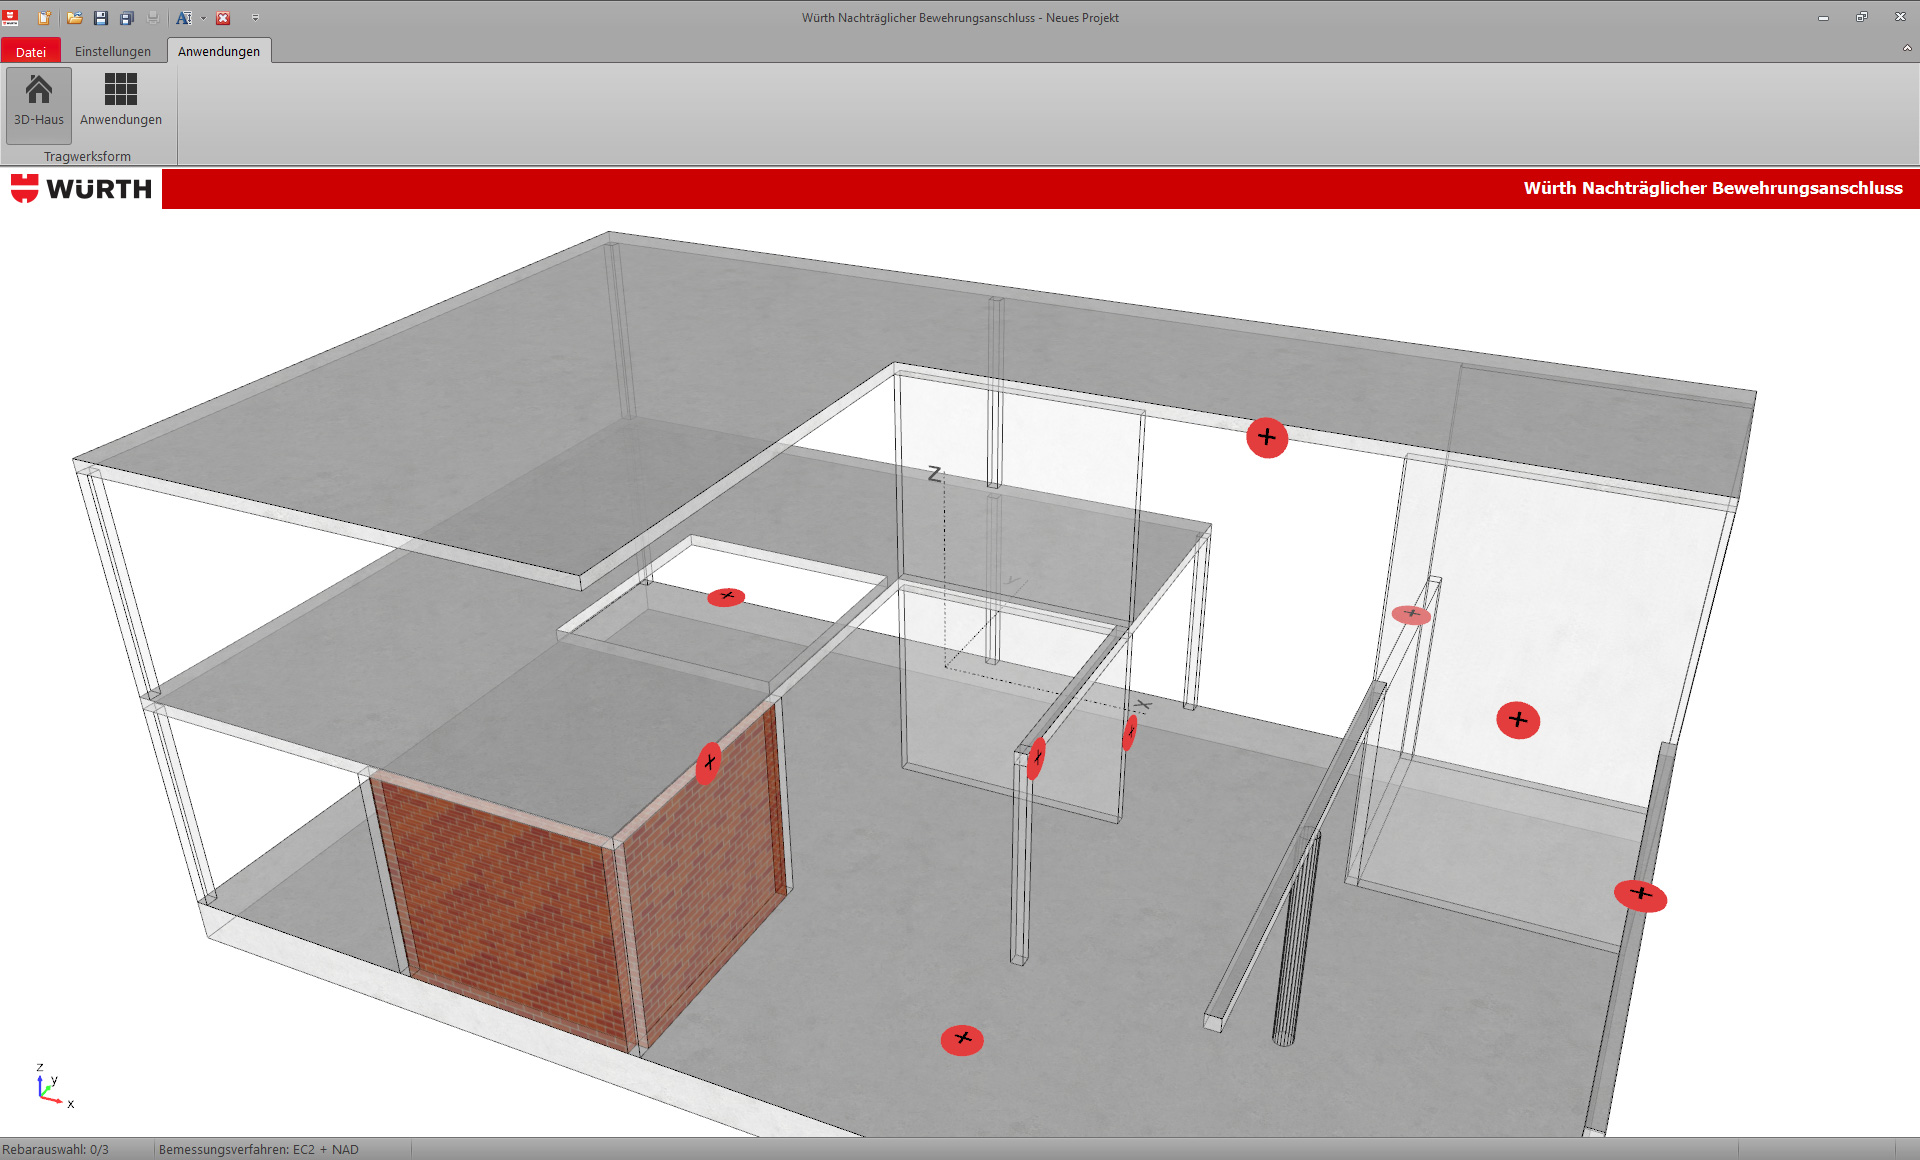The width and height of the screenshot is (1920, 1160).
Task: Select the red marker on the right wall face
Action: pos(1518,719)
